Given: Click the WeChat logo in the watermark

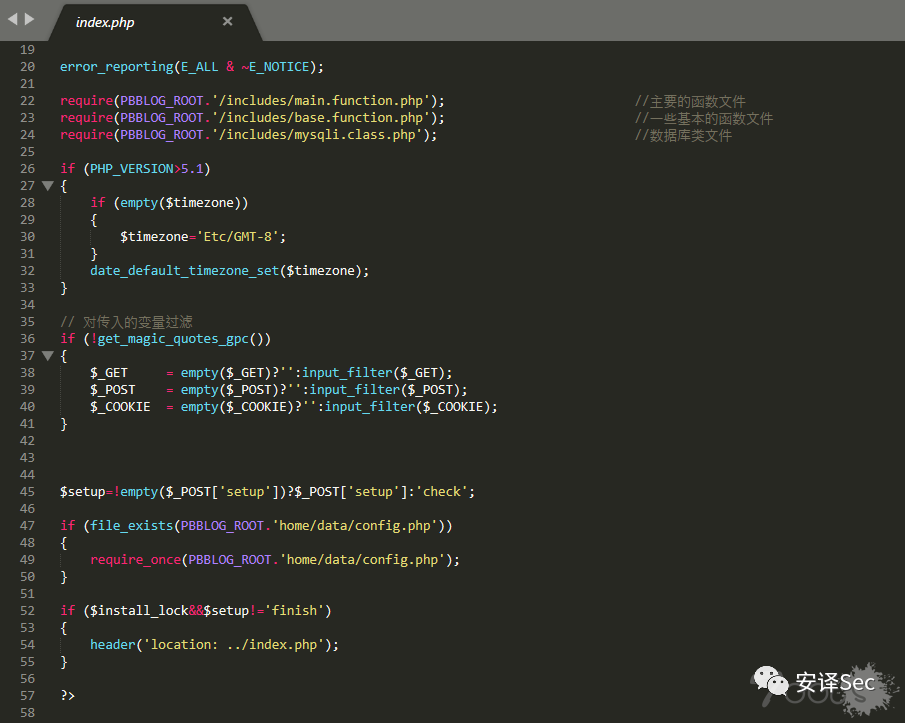Looking at the screenshot, I should point(769,683).
